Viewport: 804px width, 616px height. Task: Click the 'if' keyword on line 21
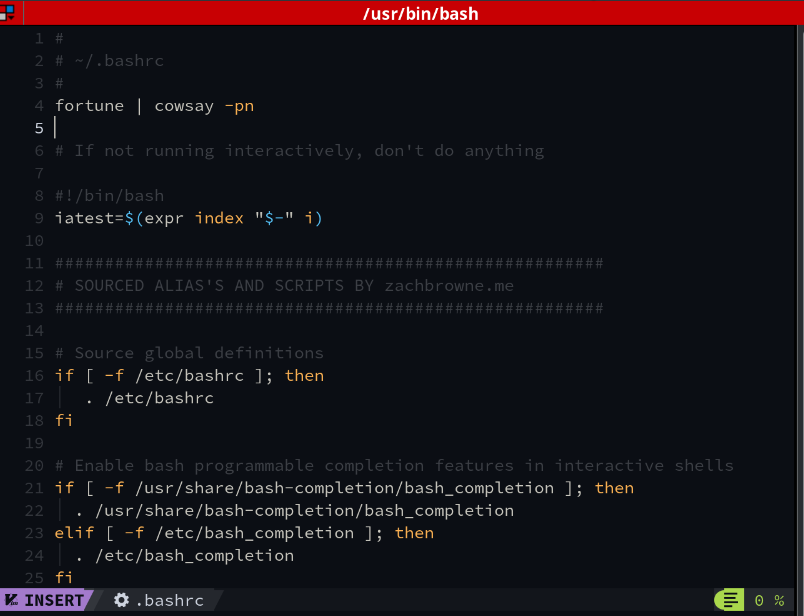(64, 488)
